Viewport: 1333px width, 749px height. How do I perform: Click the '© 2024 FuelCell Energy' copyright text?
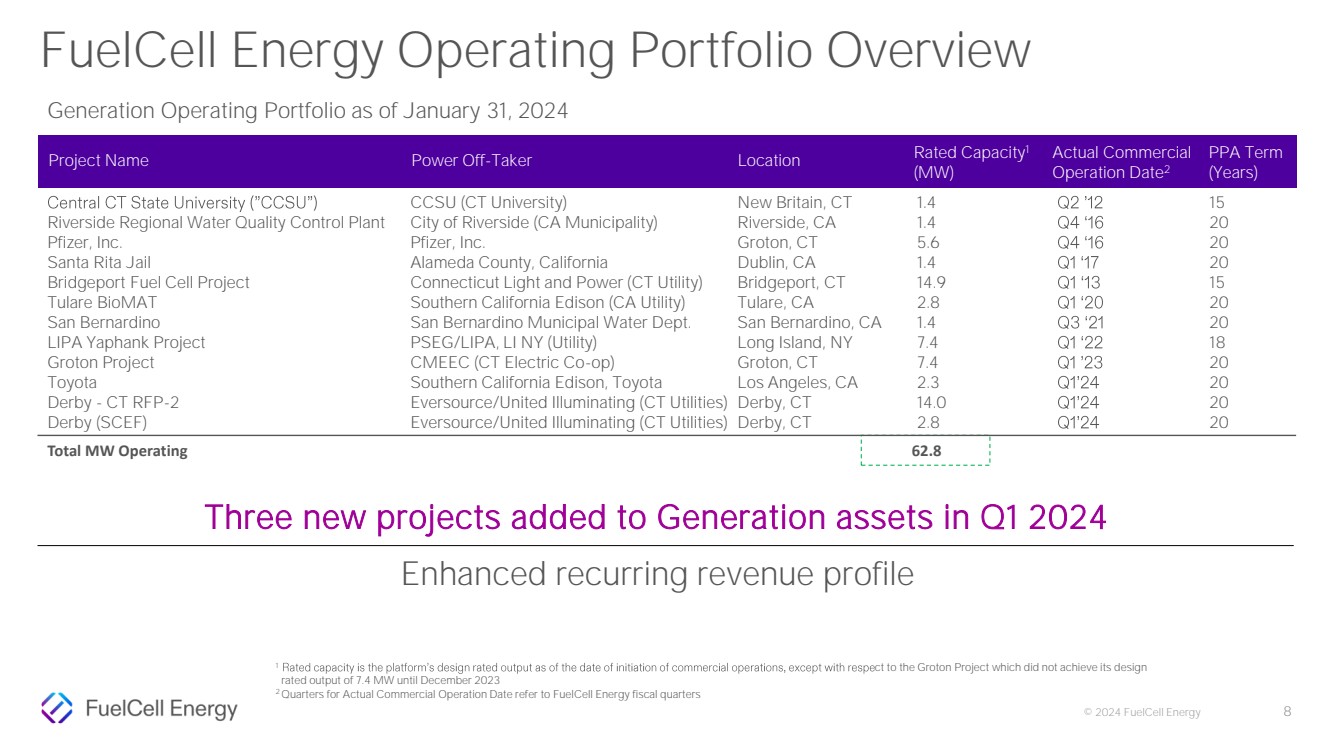coord(1143,712)
